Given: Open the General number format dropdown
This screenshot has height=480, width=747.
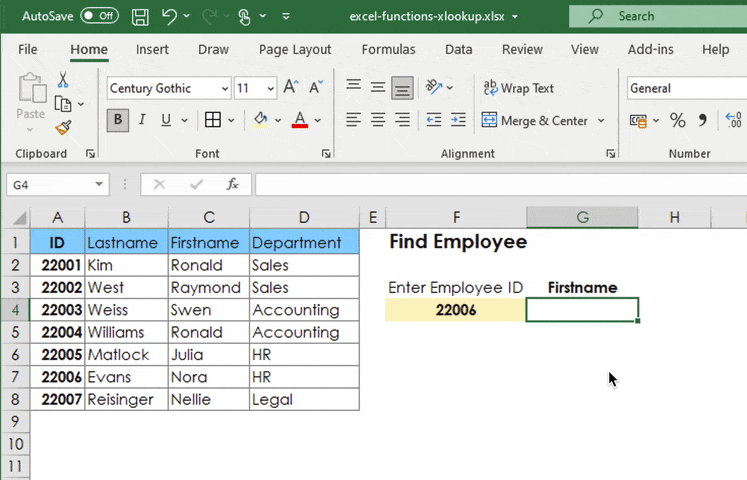Looking at the screenshot, I should point(686,88).
